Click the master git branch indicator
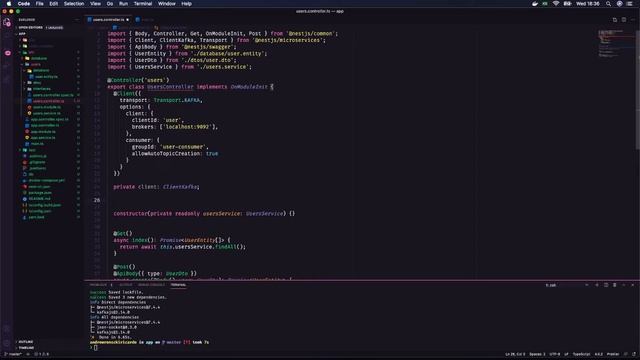The height and width of the screenshot is (360, 640). 13,354
